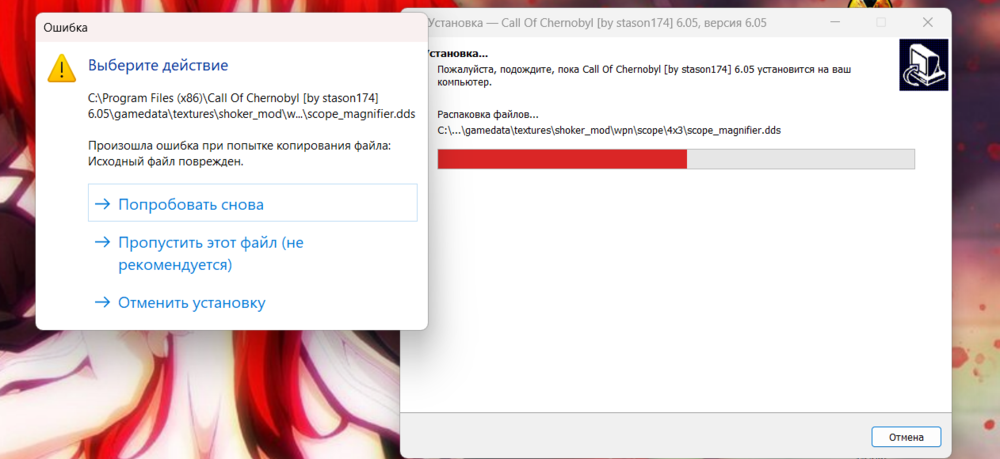Screen dimensions: 1000x459
Task: Choose Попробовать снова to retry copying
Action: (x=253, y=204)
